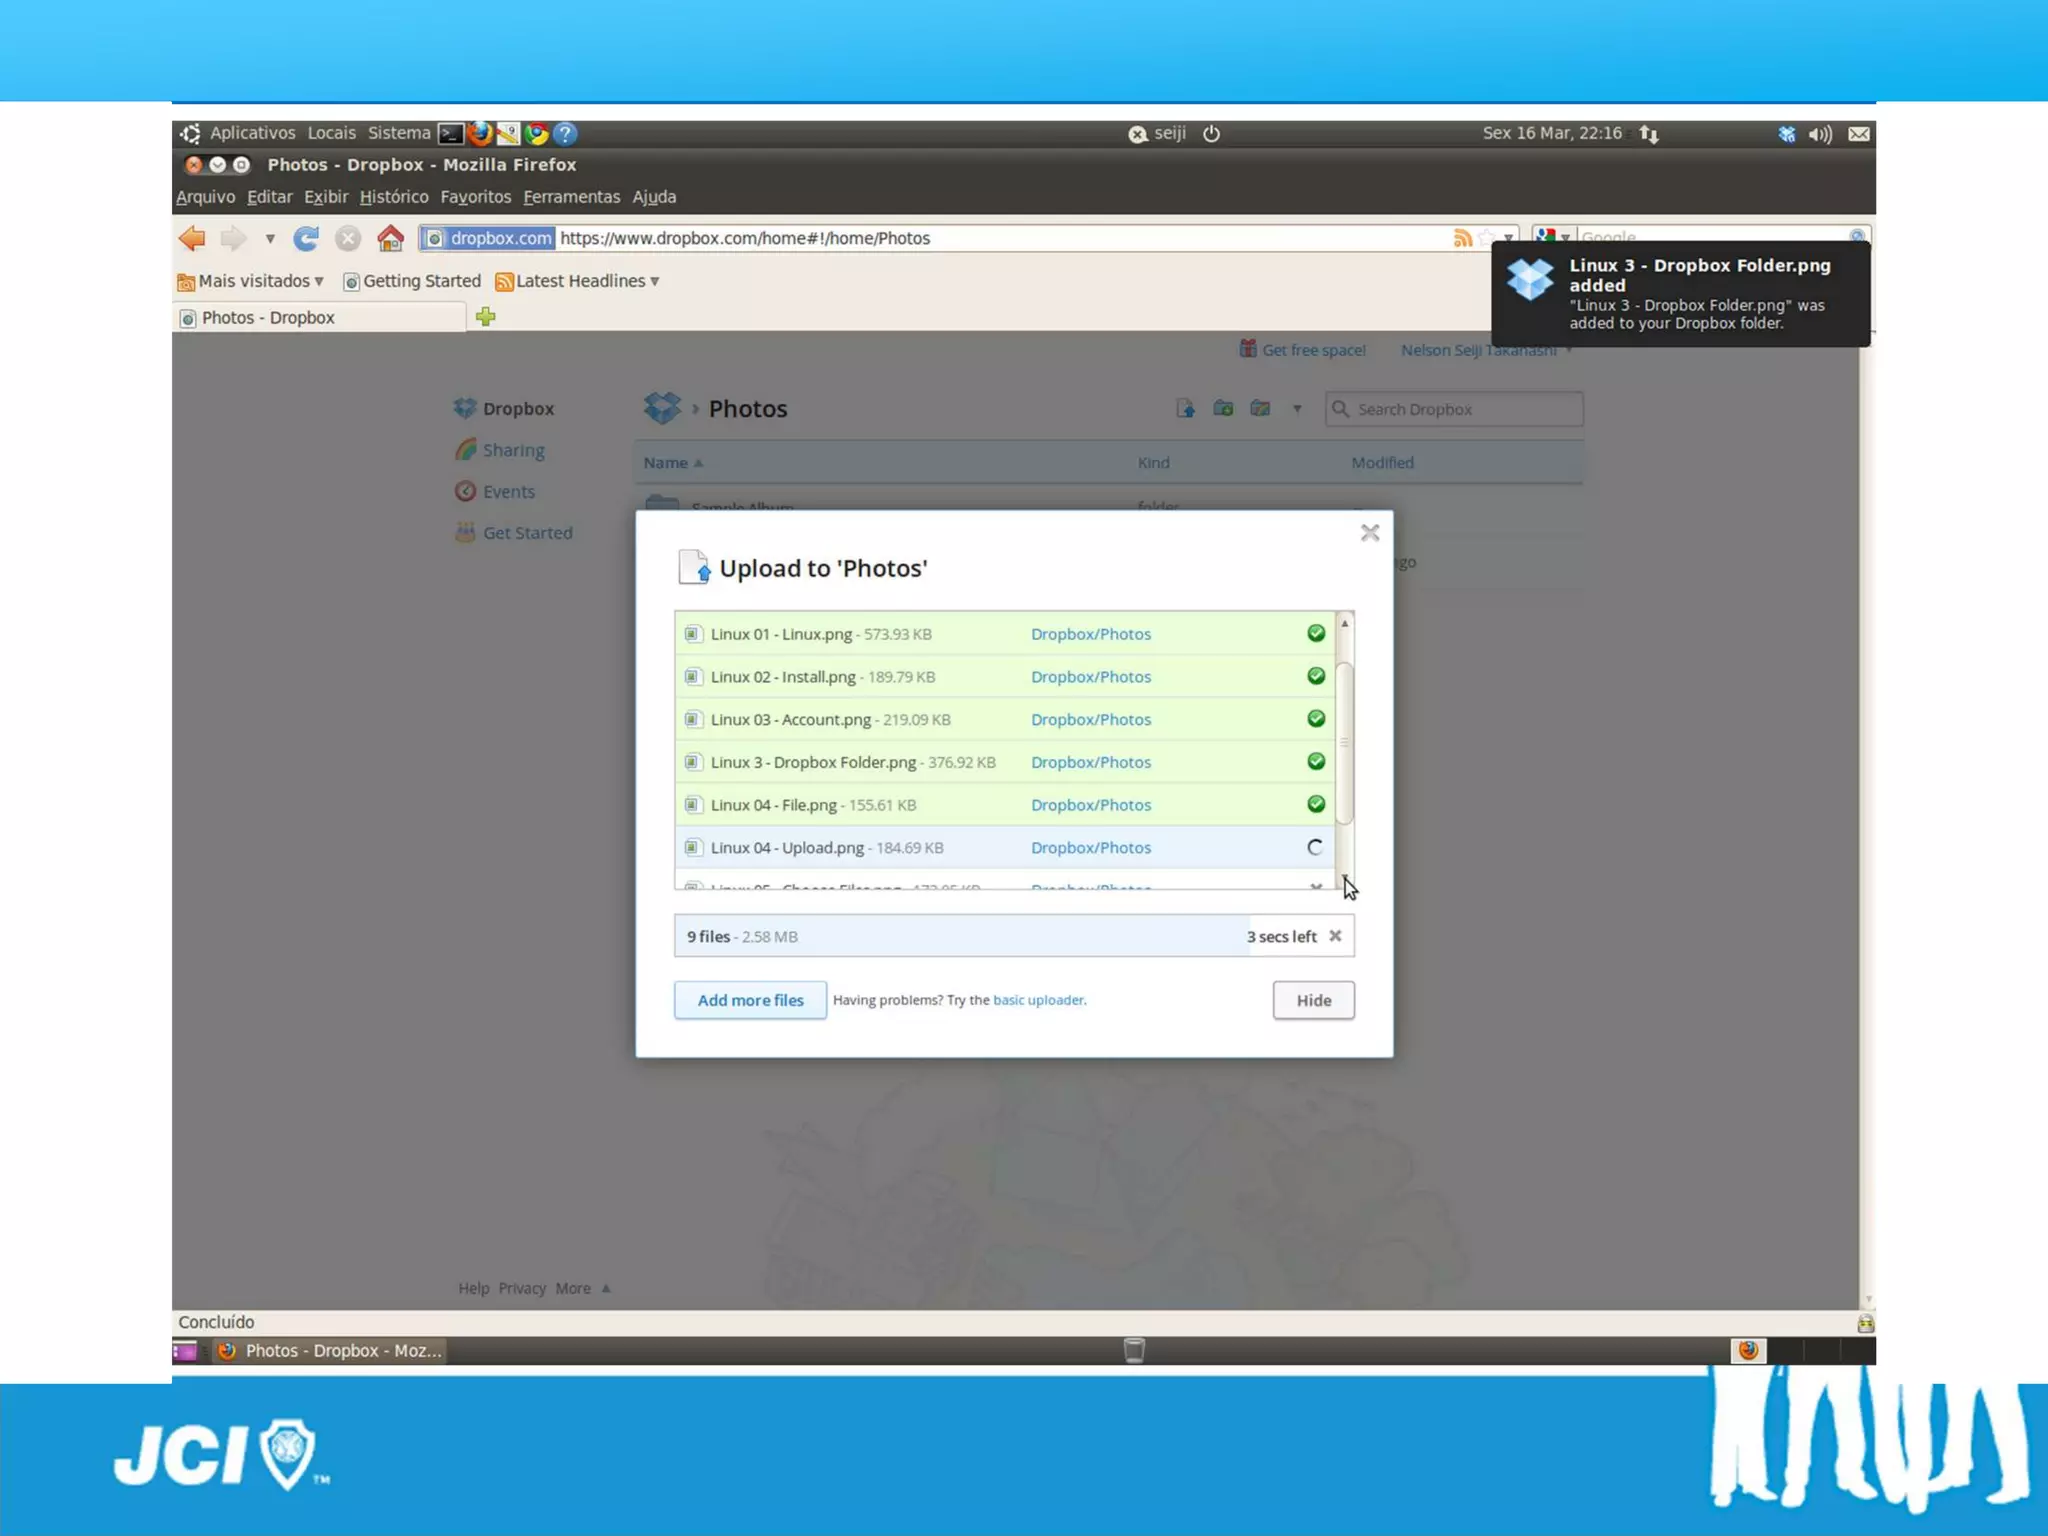Click the basic uploader link
The image size is (2048, 1536).
[x=1038, y=1000]
